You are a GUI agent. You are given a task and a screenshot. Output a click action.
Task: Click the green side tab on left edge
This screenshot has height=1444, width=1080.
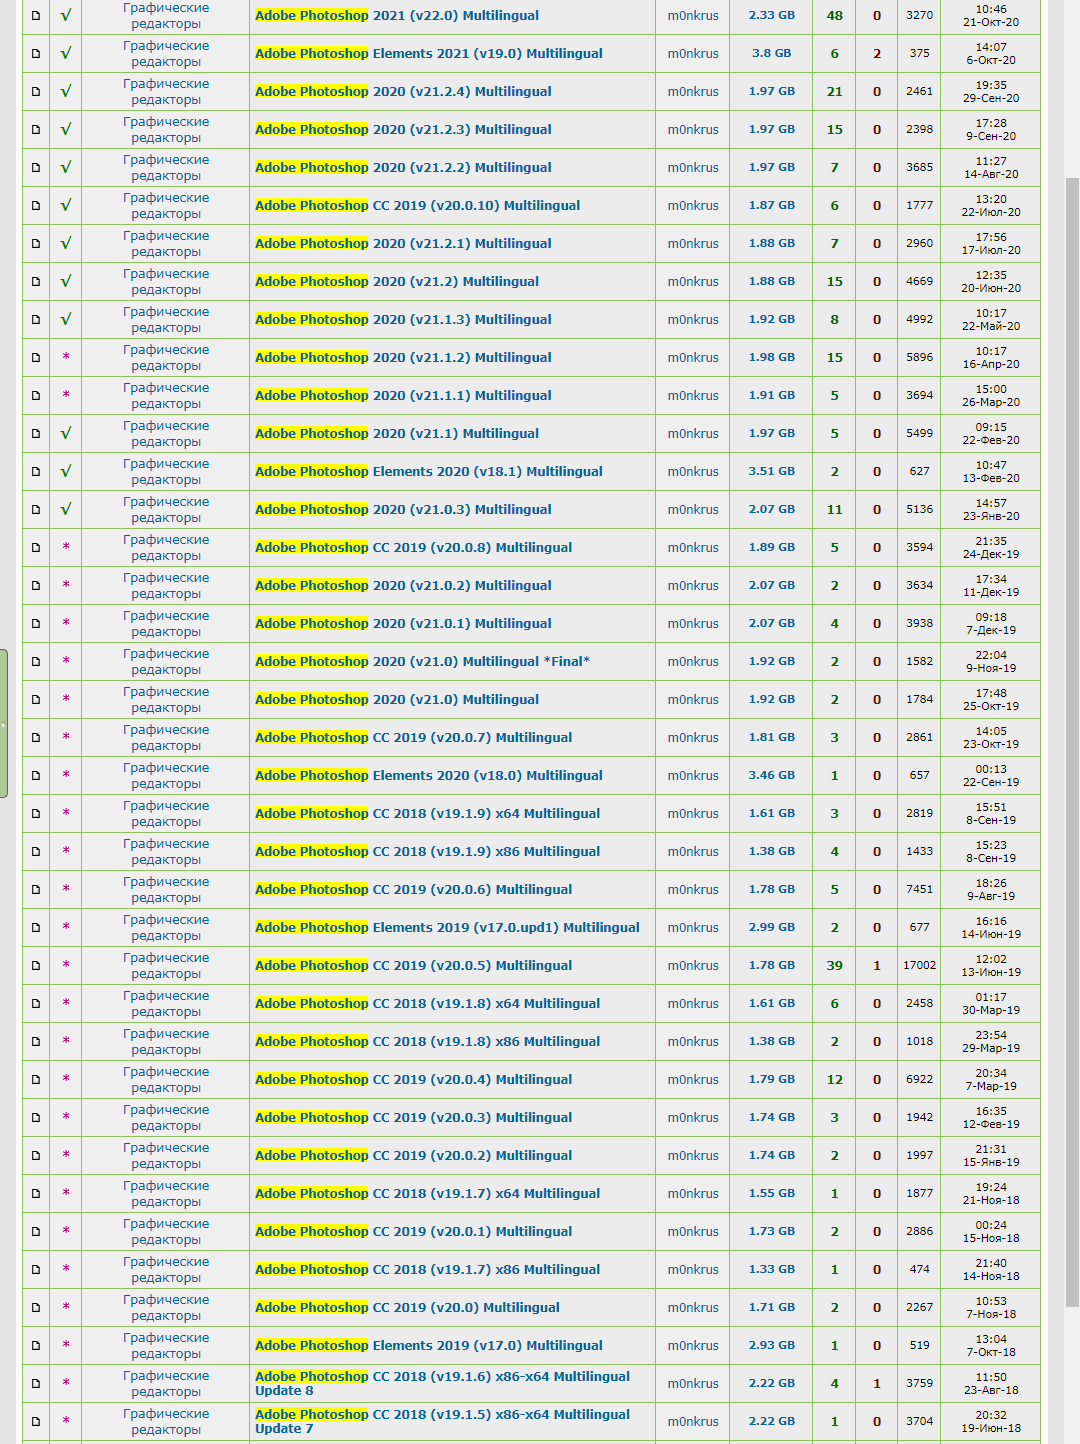[4, 723]
